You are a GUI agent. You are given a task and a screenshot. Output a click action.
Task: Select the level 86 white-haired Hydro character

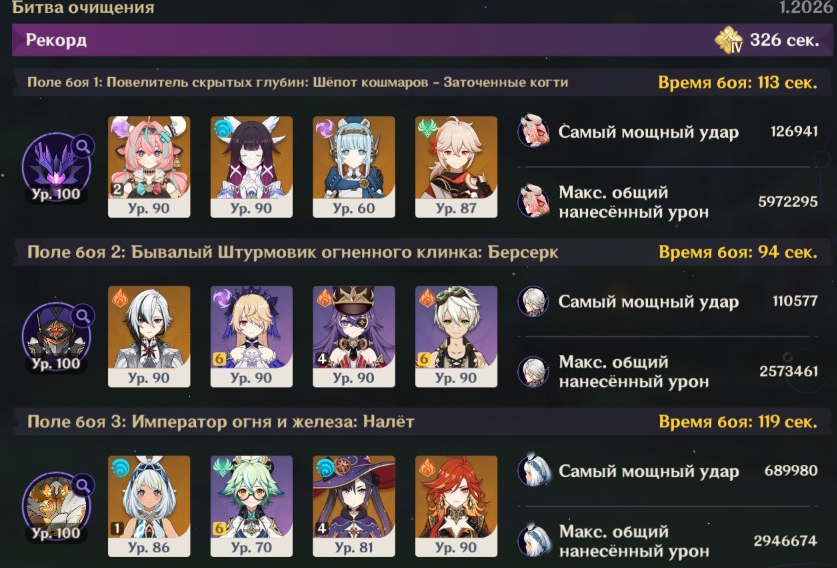[149, 506]
